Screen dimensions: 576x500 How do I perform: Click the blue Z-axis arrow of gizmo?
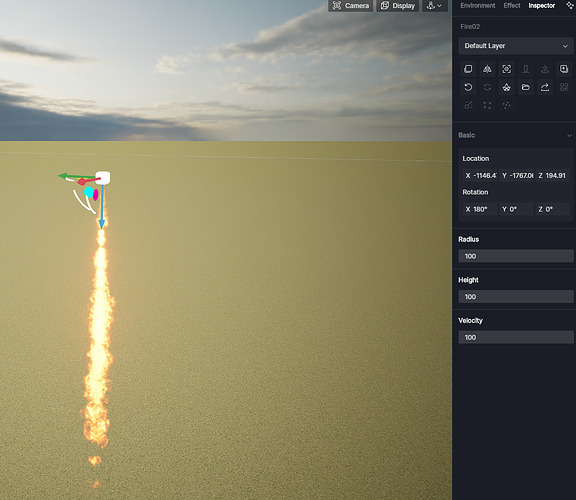click(x=102, y=208)
